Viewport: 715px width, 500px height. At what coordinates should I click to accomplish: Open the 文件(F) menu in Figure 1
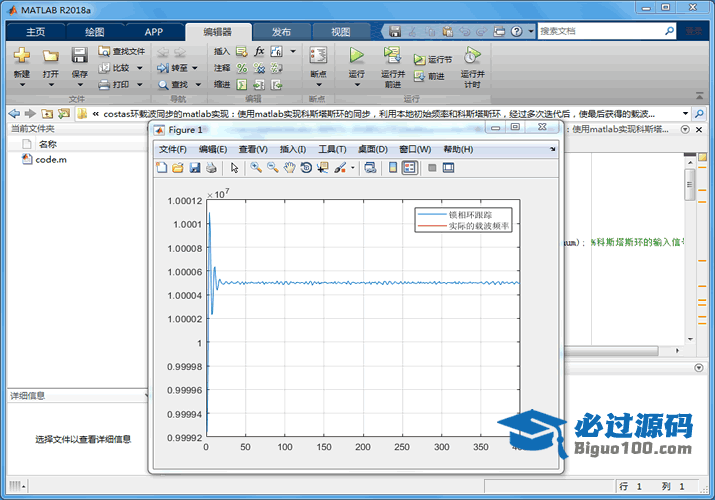[172, 149]
